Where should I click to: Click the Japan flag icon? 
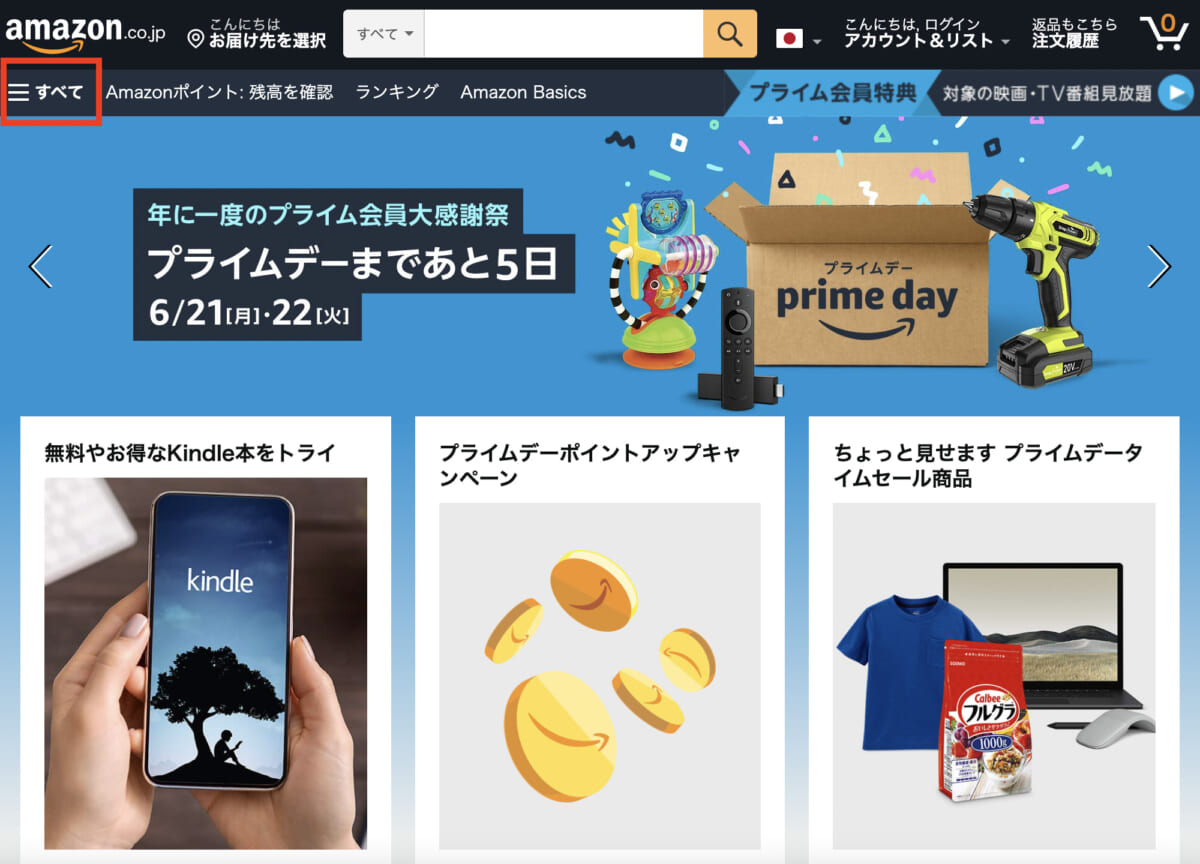(790, 39)
